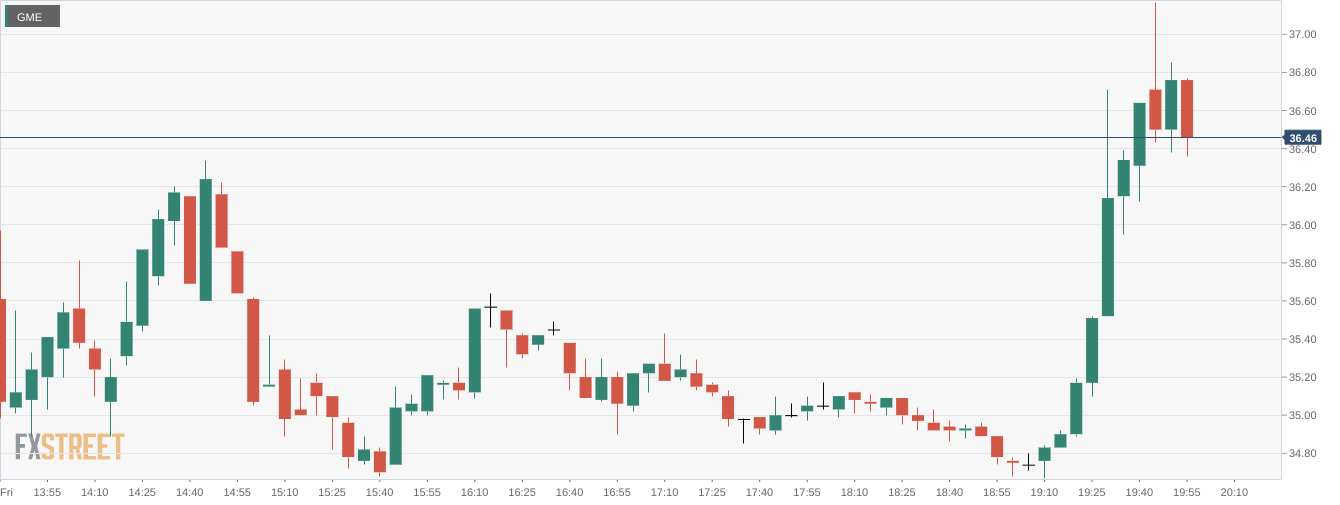Click the long red candle just after 14:55
1340x505 pixels.
tap(253, 350)
